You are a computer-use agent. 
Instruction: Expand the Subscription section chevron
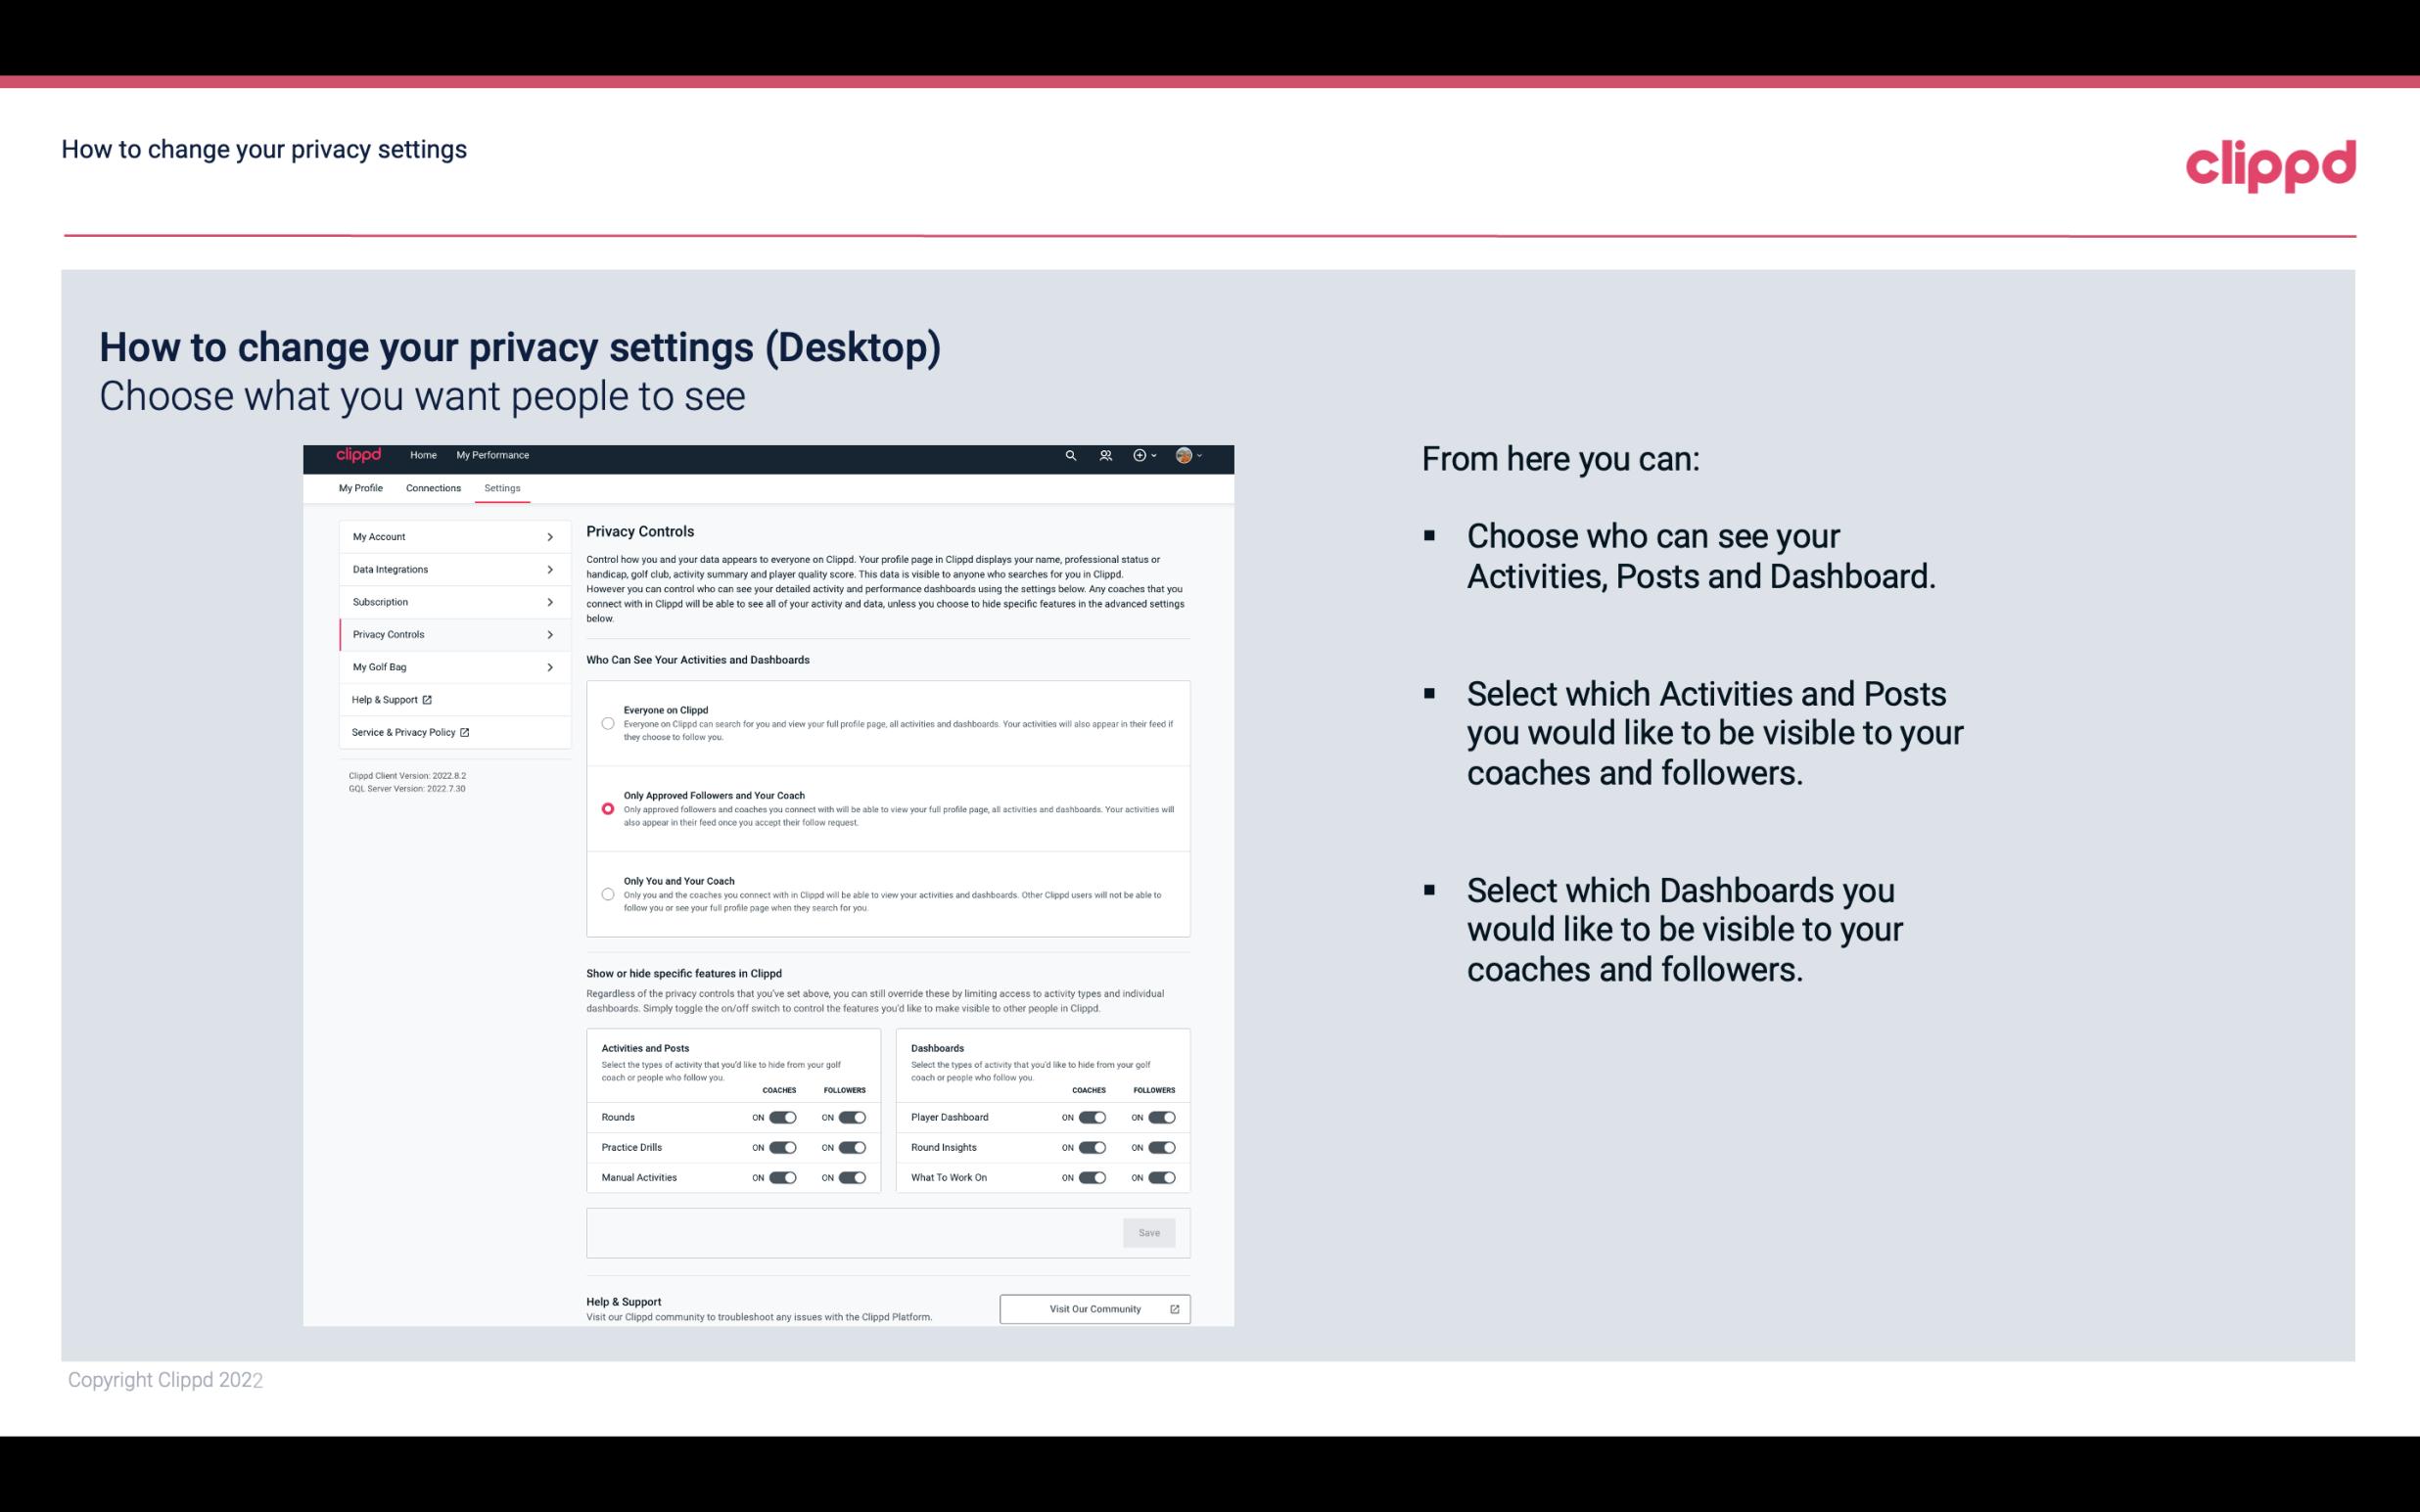click(x=549, y=601)
